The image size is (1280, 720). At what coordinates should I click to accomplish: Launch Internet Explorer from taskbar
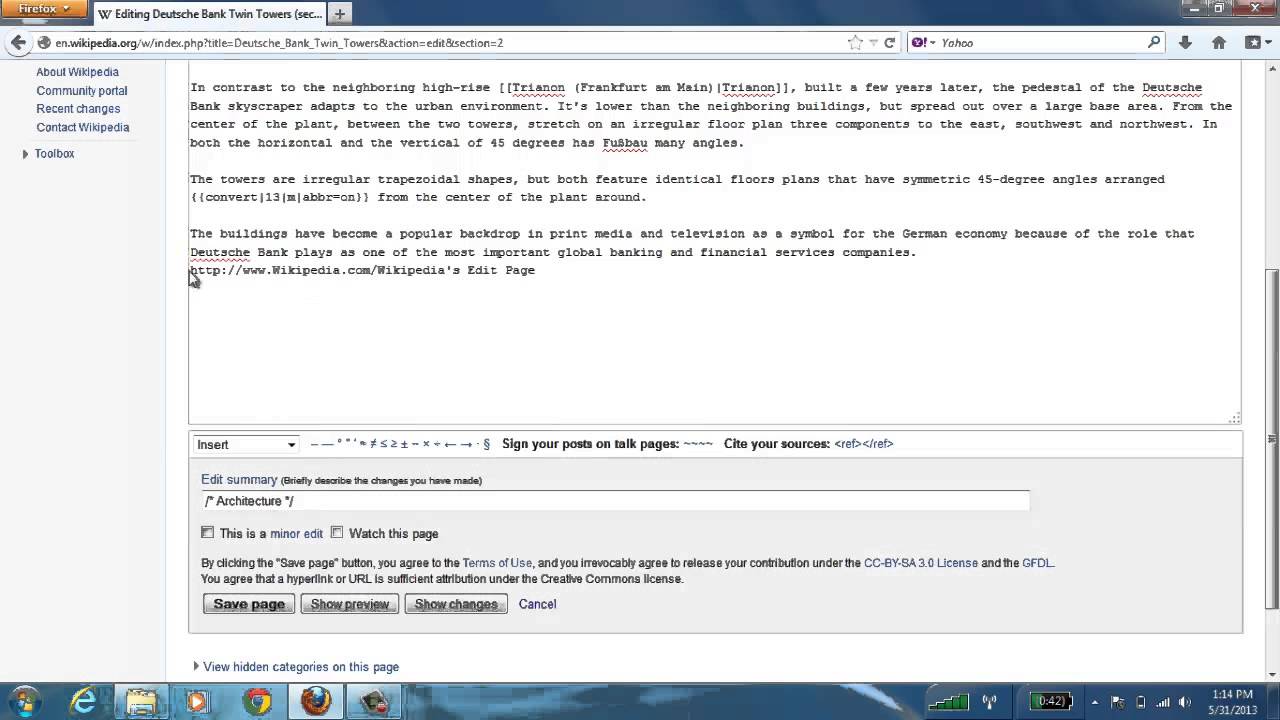tap(84, 702)
